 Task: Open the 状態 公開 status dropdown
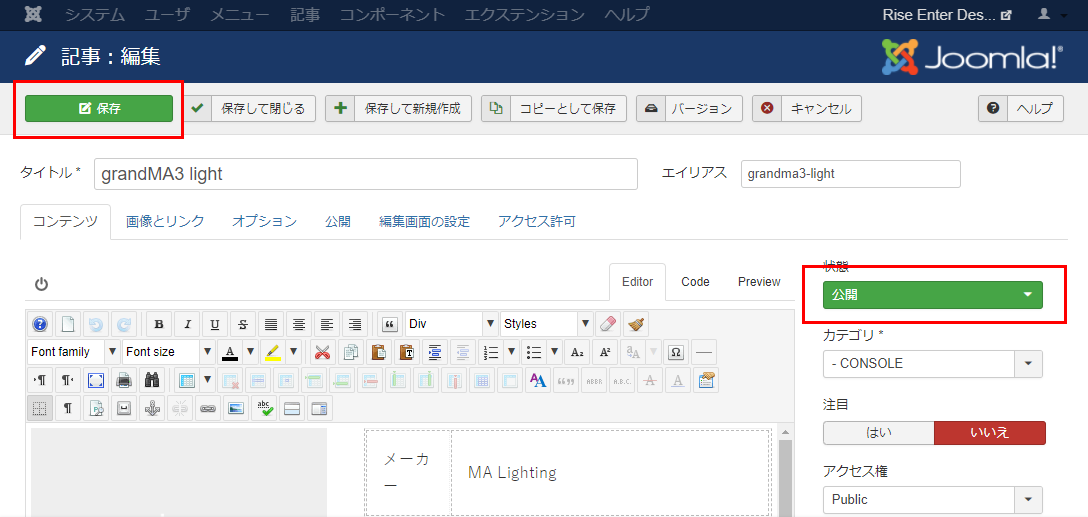933,295
